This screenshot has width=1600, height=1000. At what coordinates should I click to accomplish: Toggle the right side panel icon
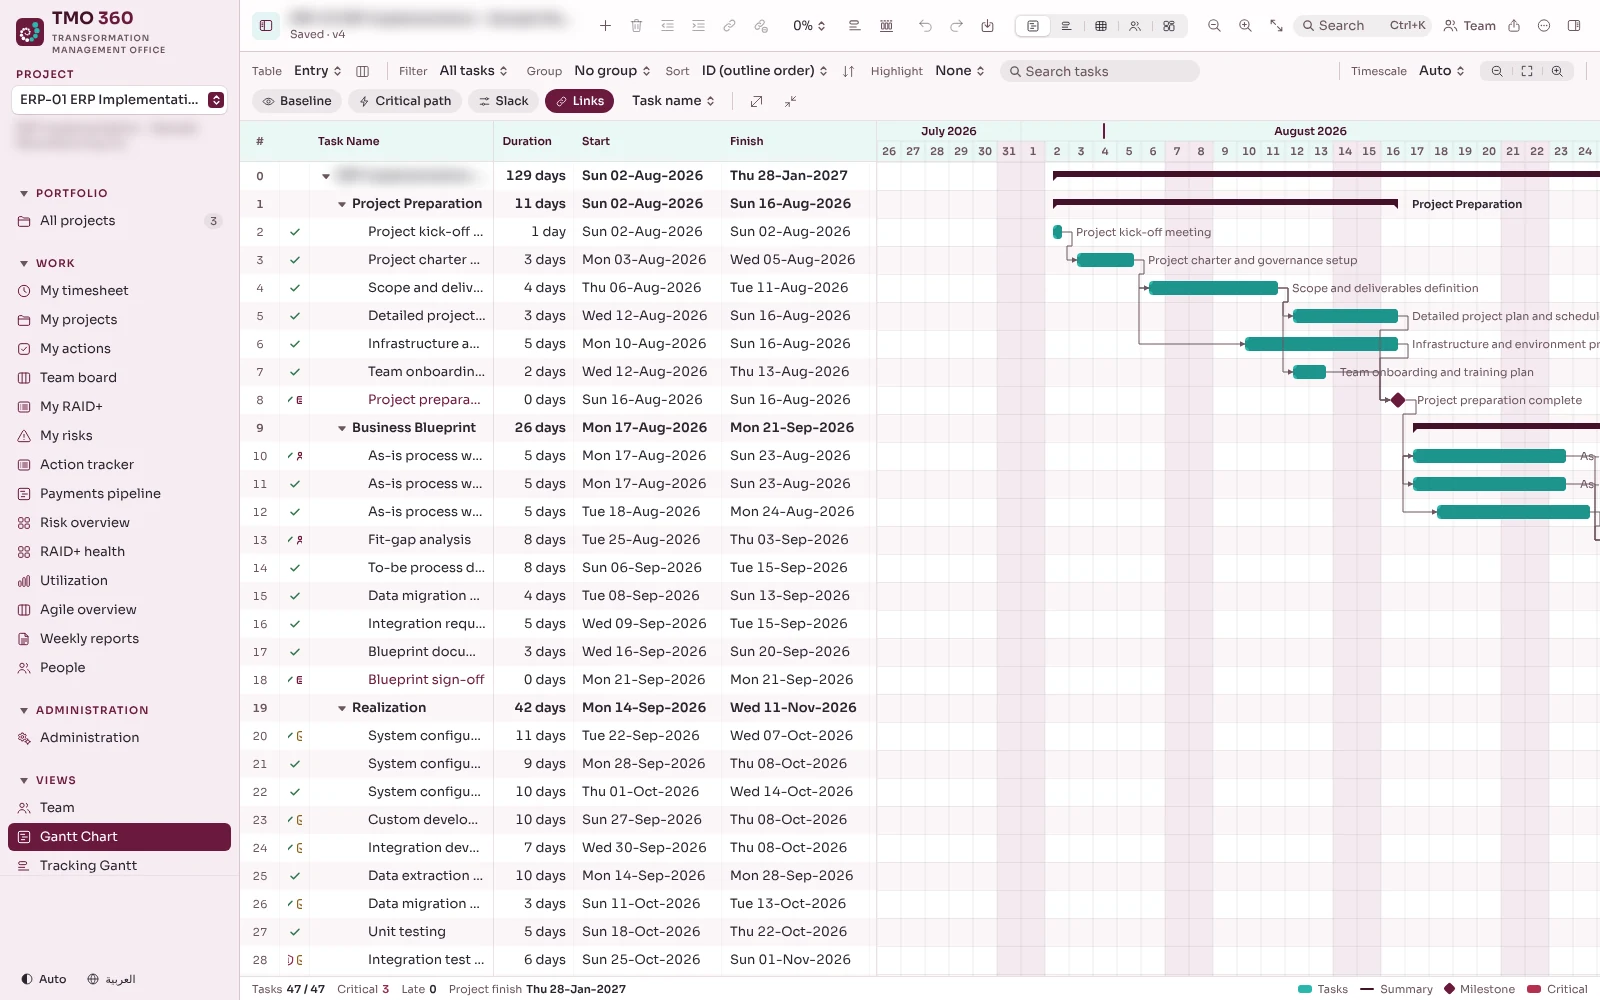tap(1574, 26)
